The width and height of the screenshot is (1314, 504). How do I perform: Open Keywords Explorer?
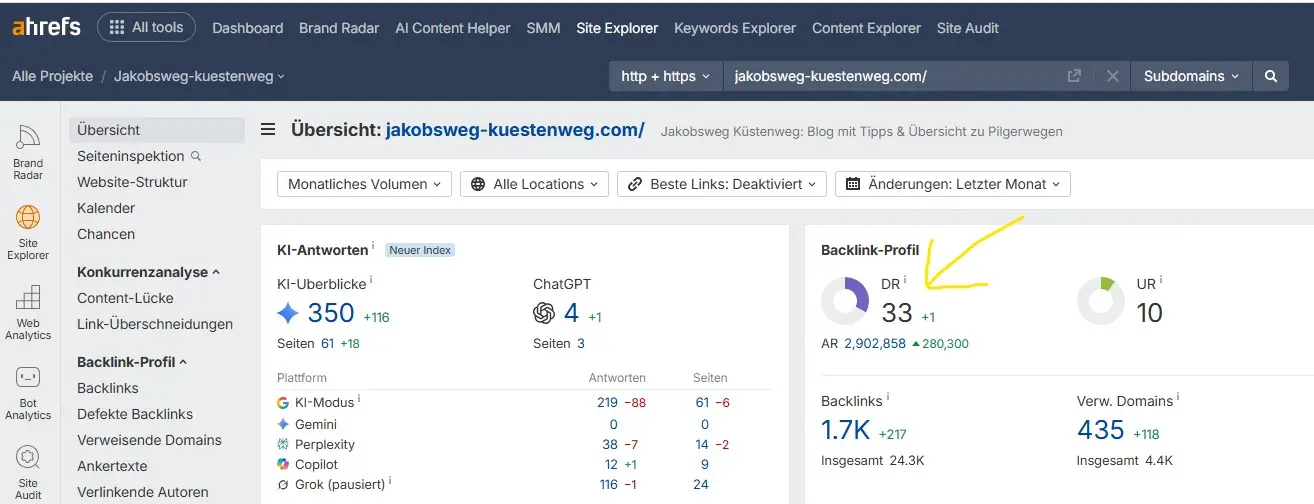pyautogui.click(x=735, y=28)
